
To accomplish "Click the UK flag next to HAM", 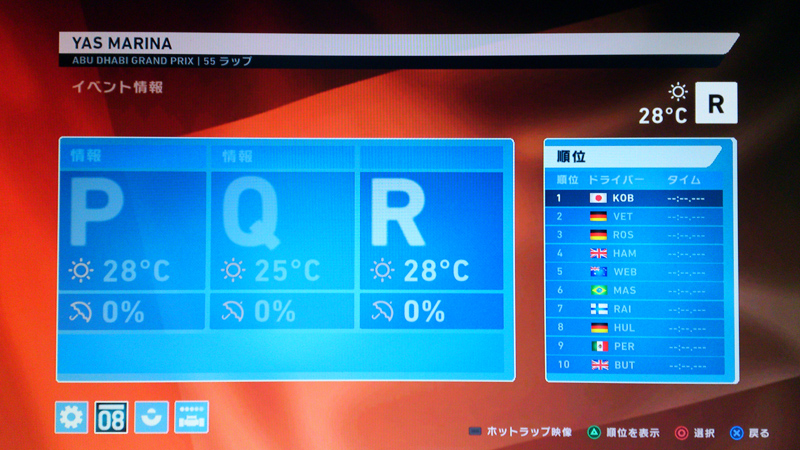I will pos(598,254).
